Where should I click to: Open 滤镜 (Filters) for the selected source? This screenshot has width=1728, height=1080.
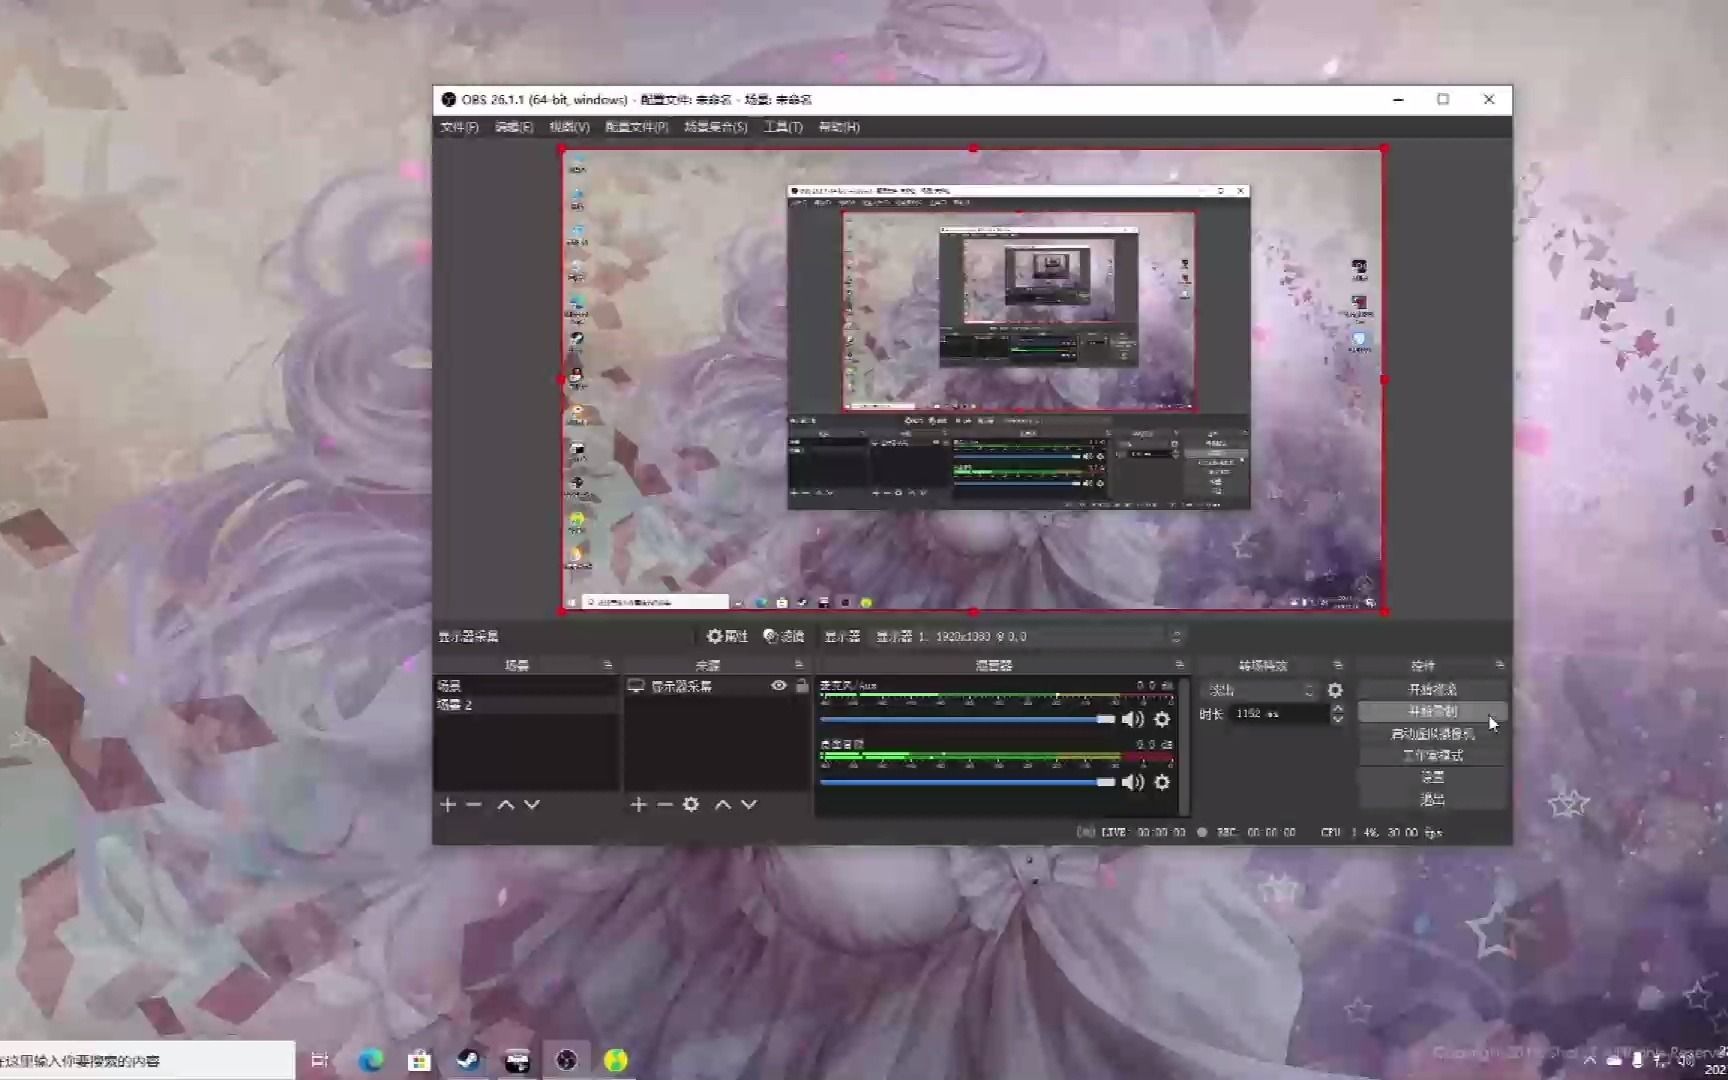[784, 636]
